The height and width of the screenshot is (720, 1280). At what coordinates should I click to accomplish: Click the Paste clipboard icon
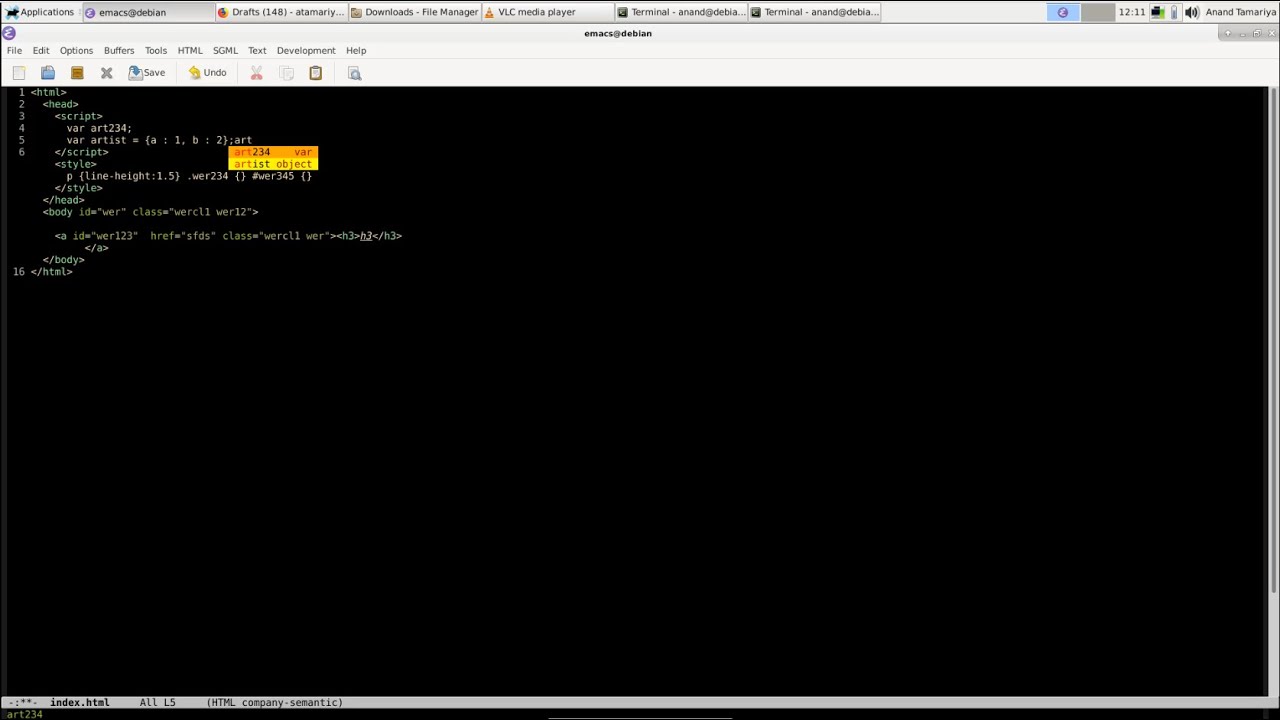coord(315,73)
